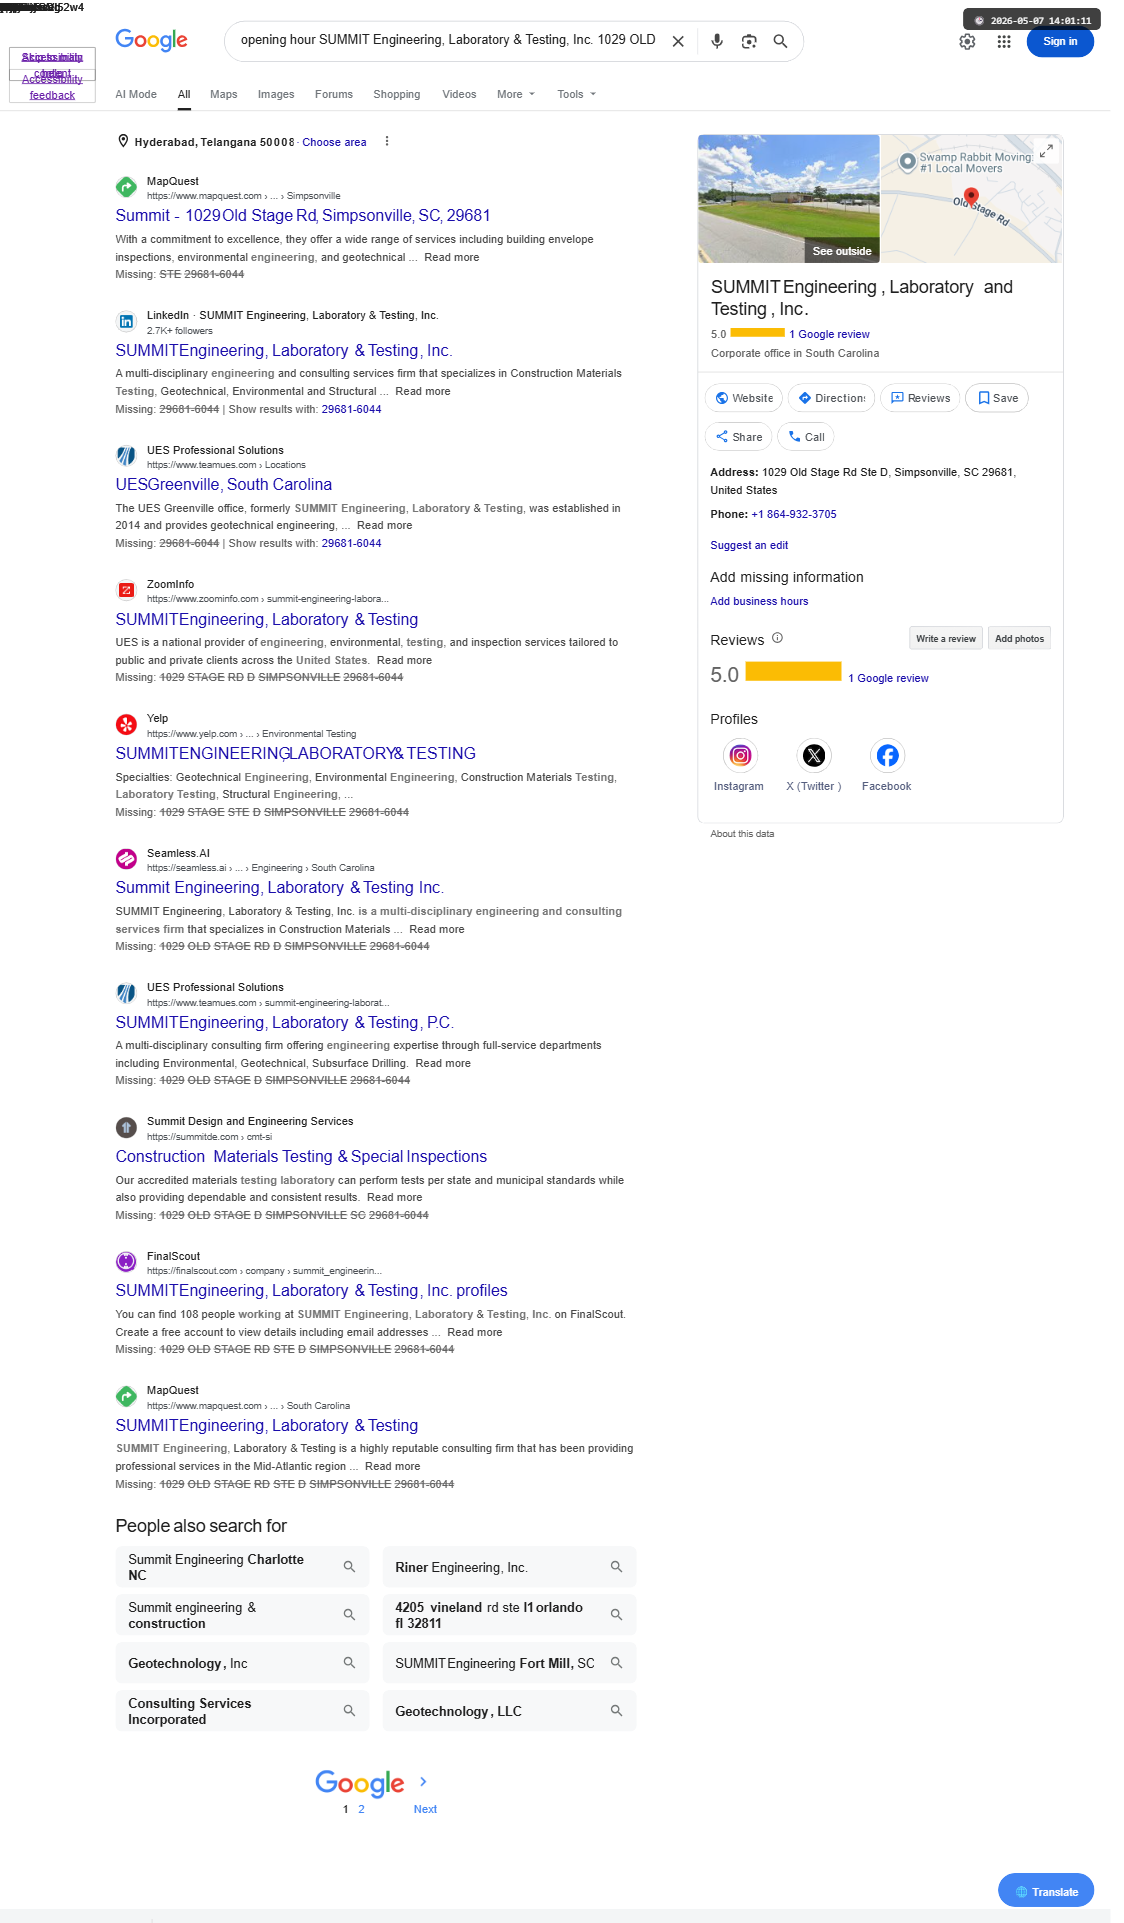This screenshot has width=1124, height=1923.
Task: Switch to the Maps tab
Action: pyautogui.click(x=224, y=94)
